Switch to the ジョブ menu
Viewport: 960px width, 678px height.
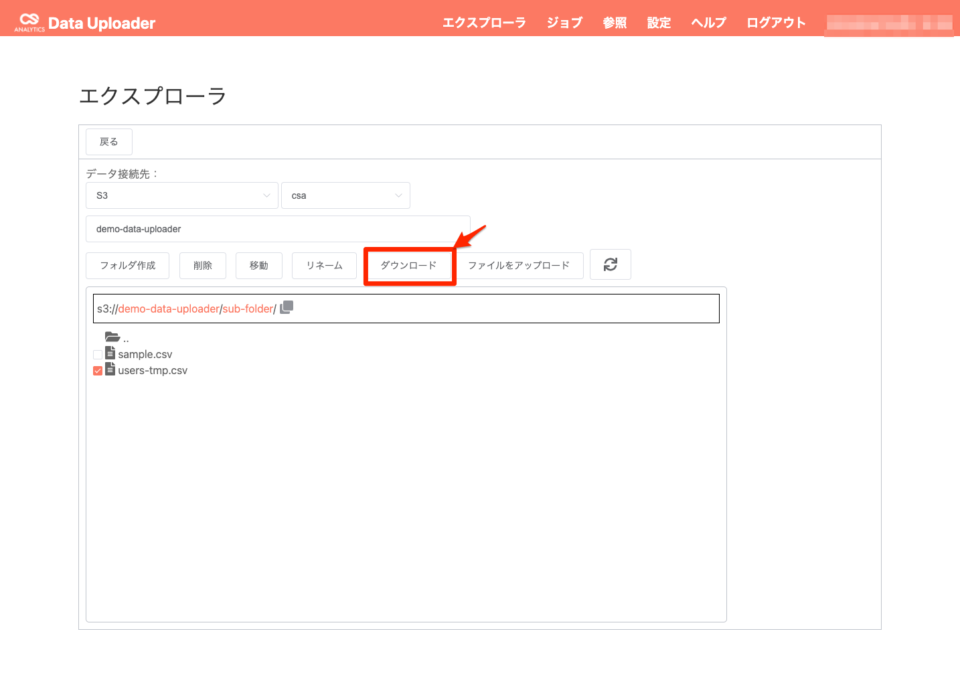(x=563, y=22)
